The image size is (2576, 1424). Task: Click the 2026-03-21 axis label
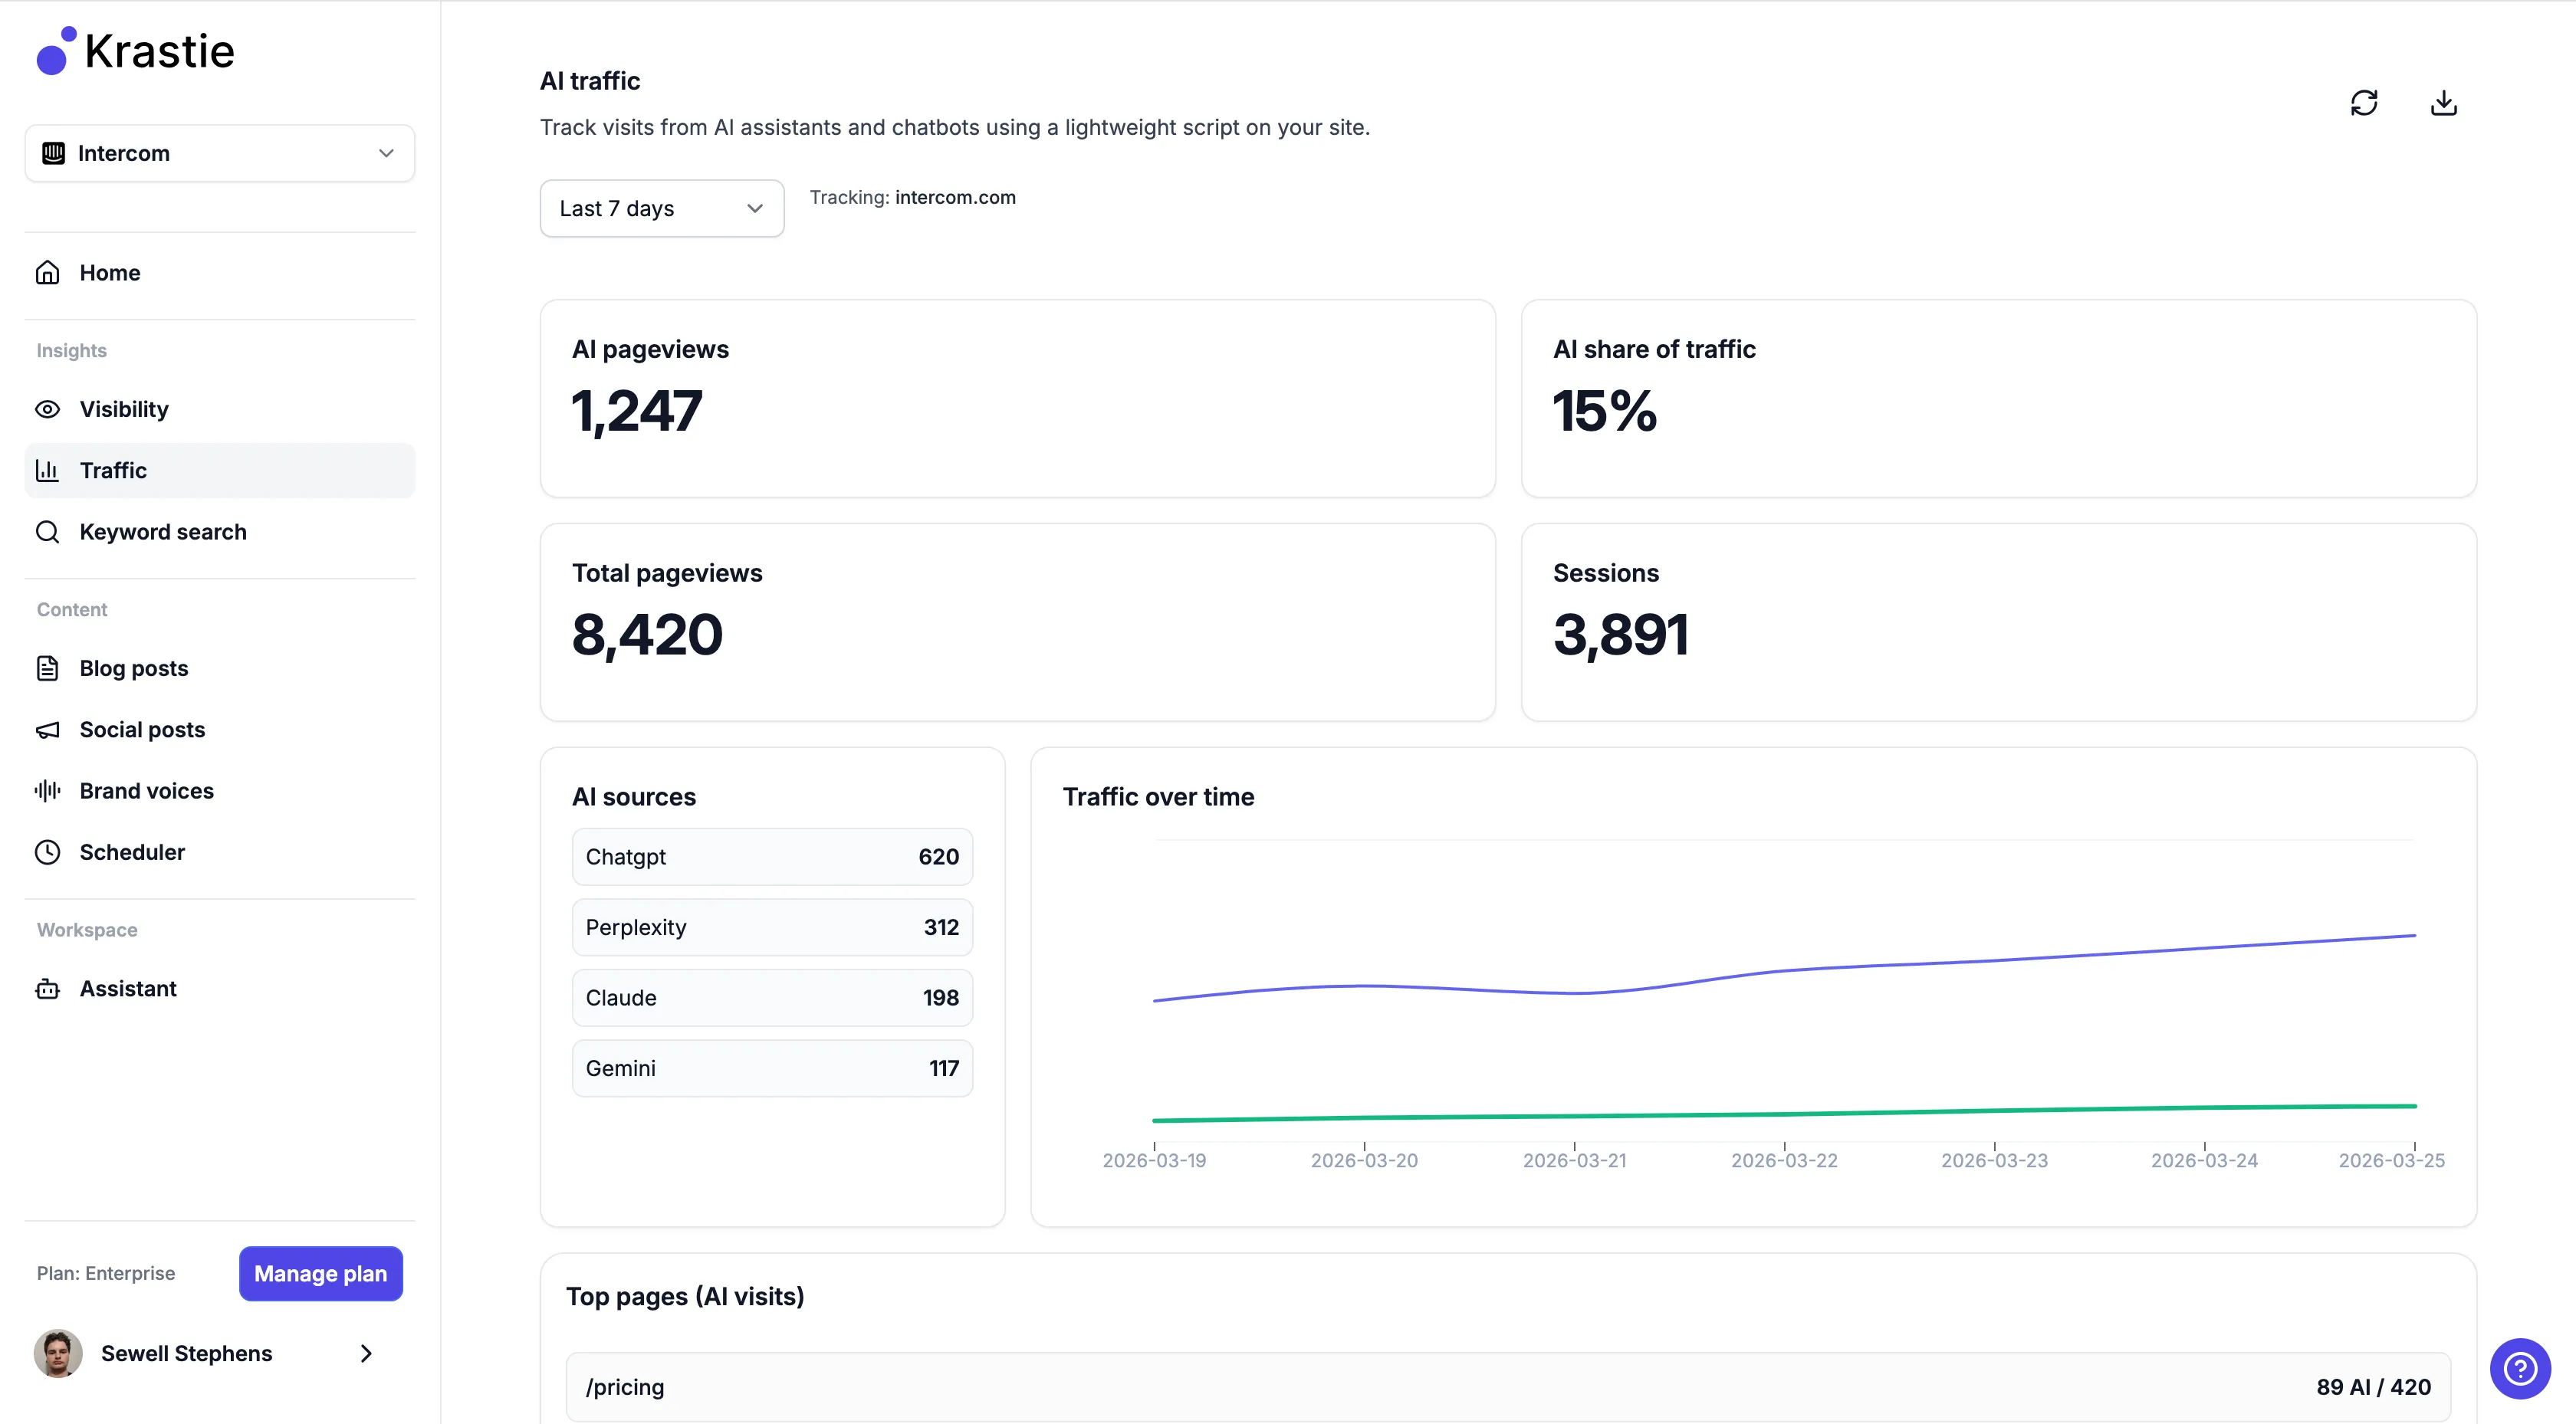1574,1160
